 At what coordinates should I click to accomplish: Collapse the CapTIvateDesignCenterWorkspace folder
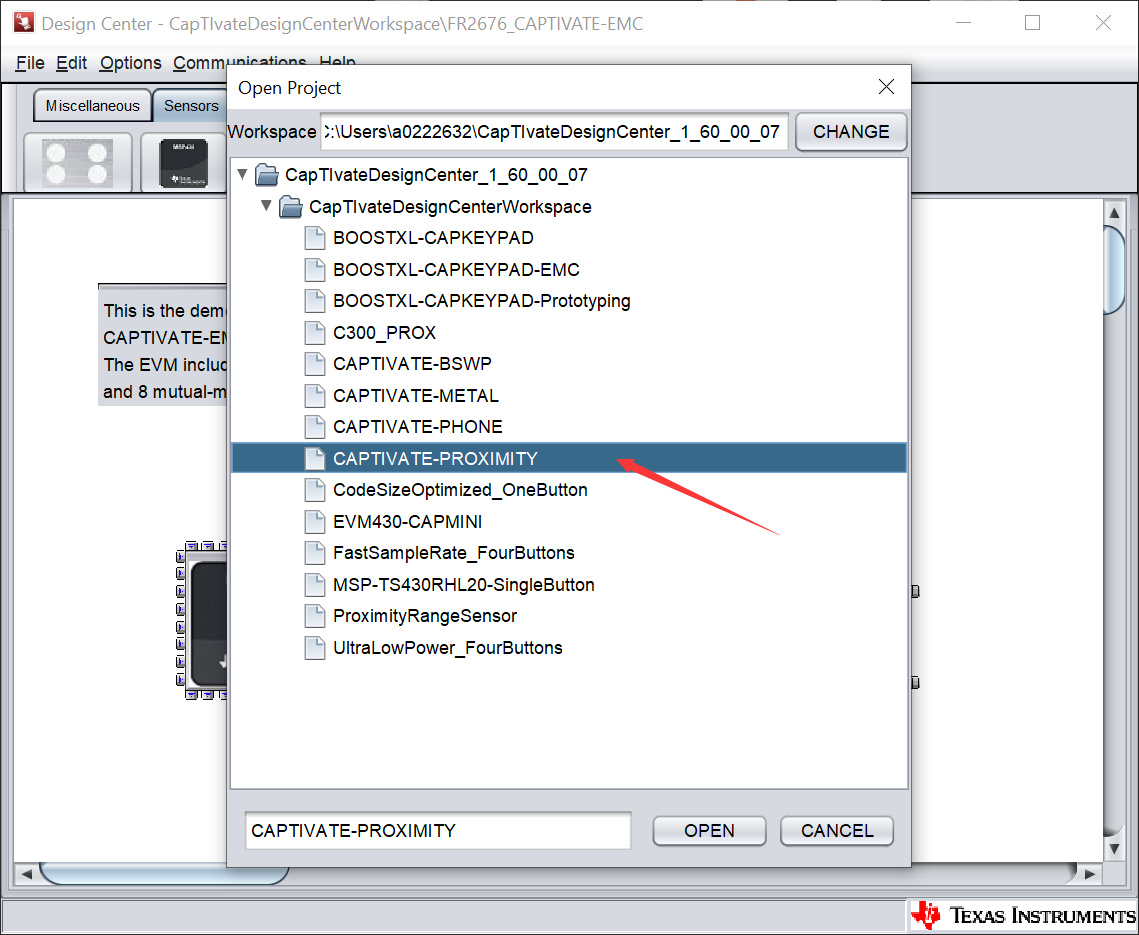tap(267, 206)
